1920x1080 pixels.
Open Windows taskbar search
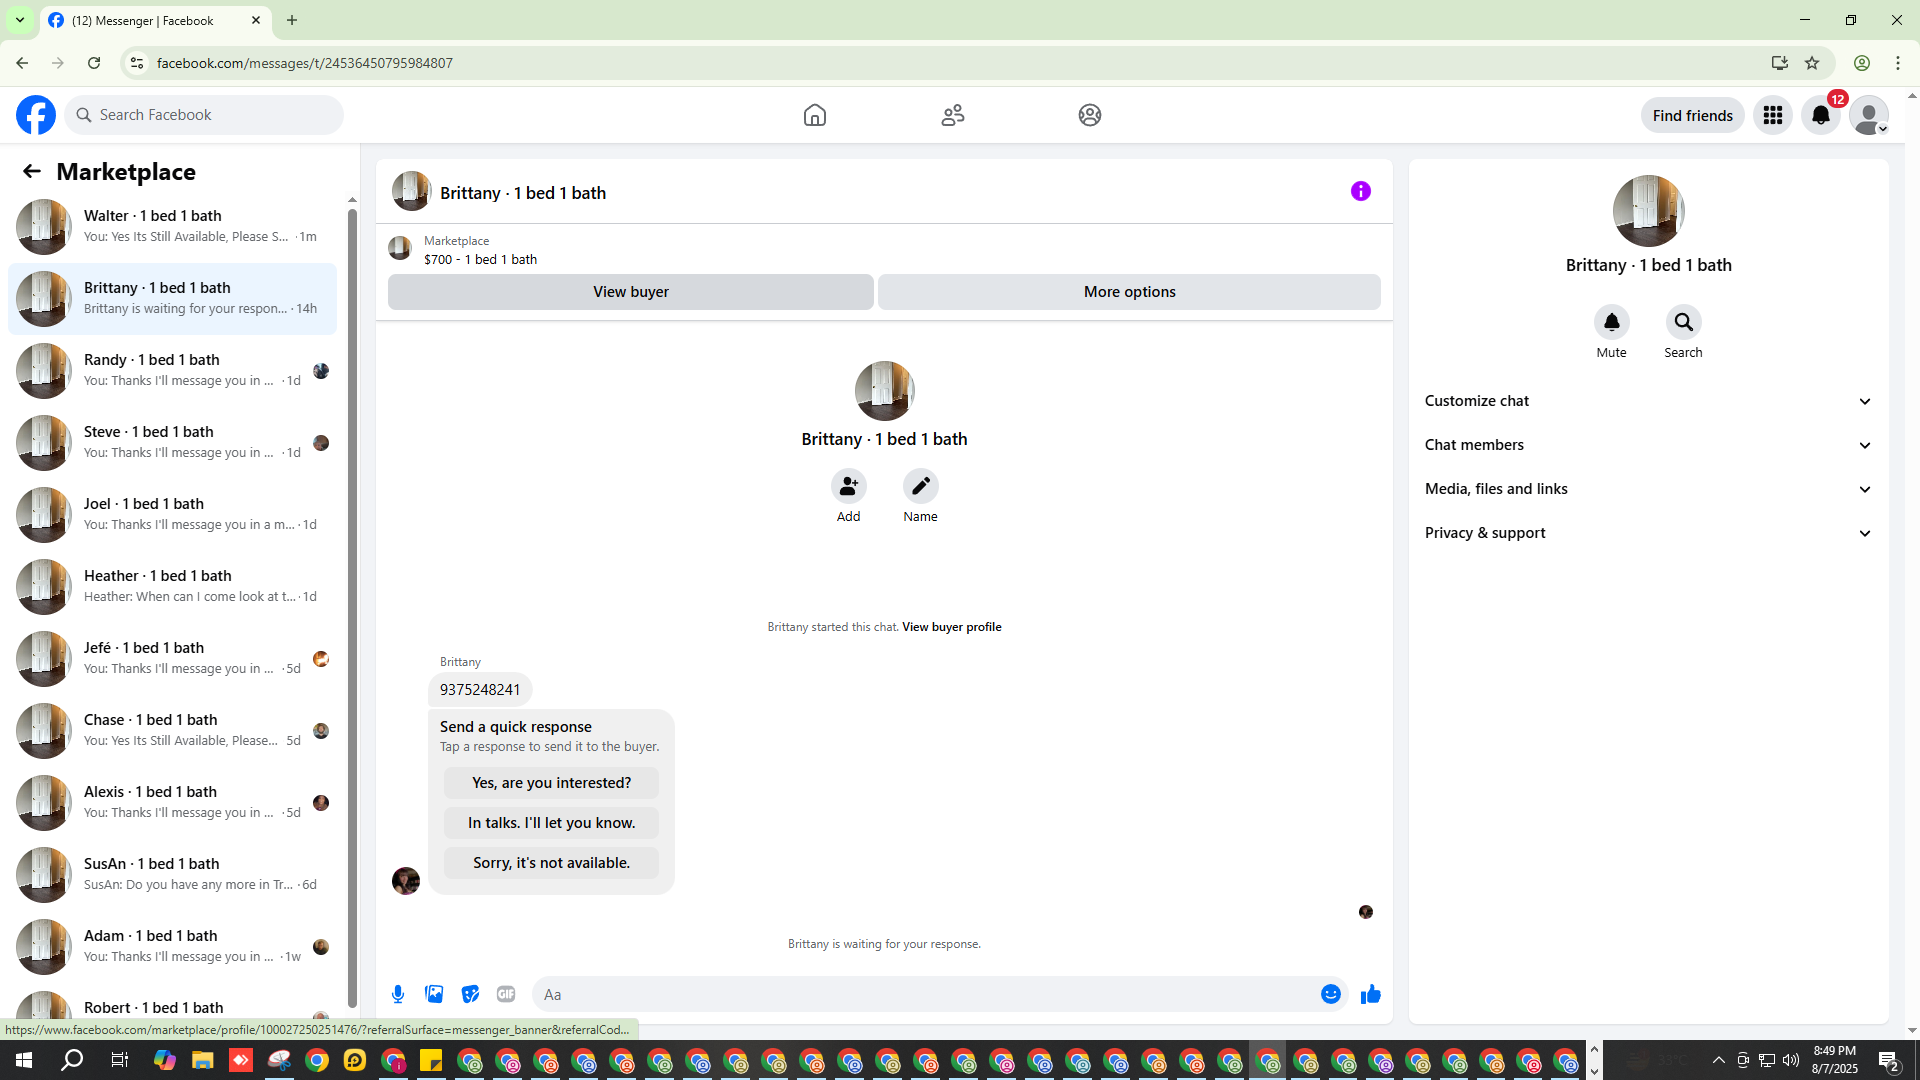pos(72,1060)
